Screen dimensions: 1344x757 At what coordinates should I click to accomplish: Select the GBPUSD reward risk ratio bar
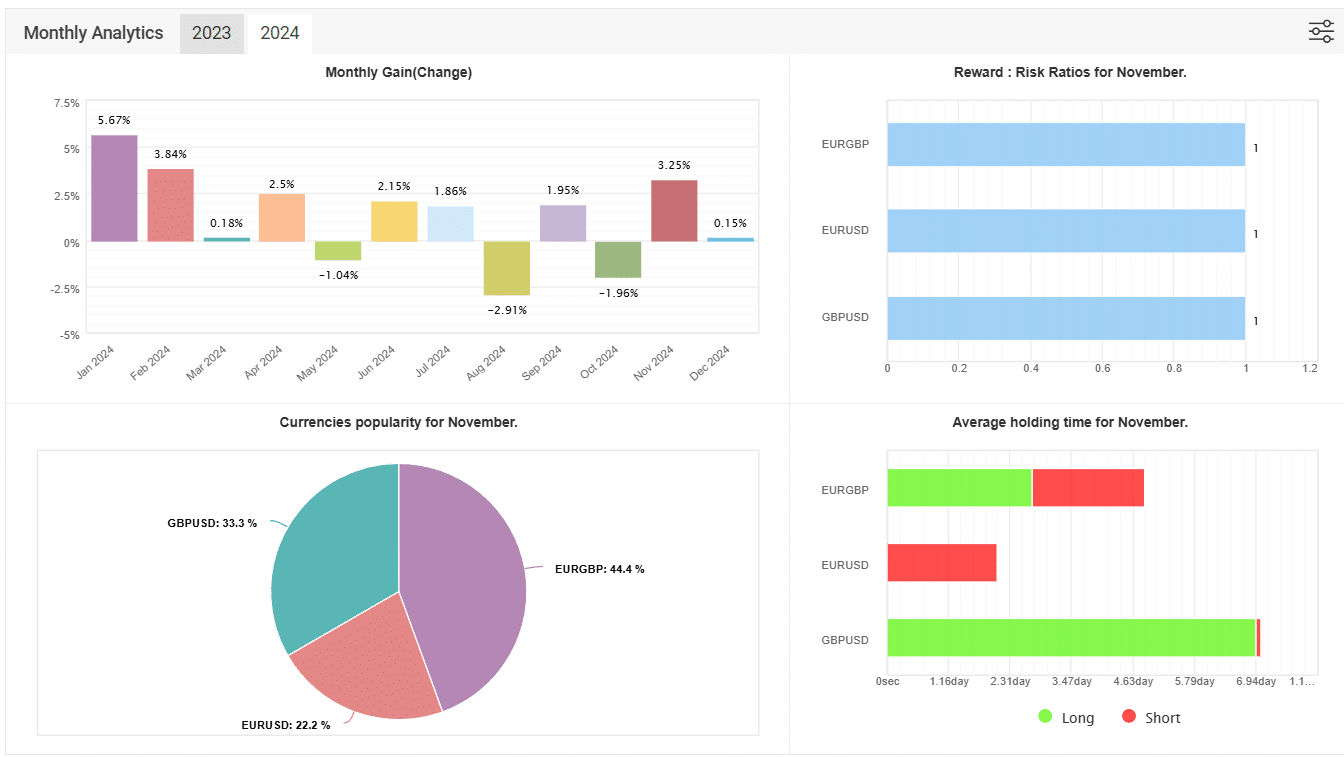click(1065, 318)
